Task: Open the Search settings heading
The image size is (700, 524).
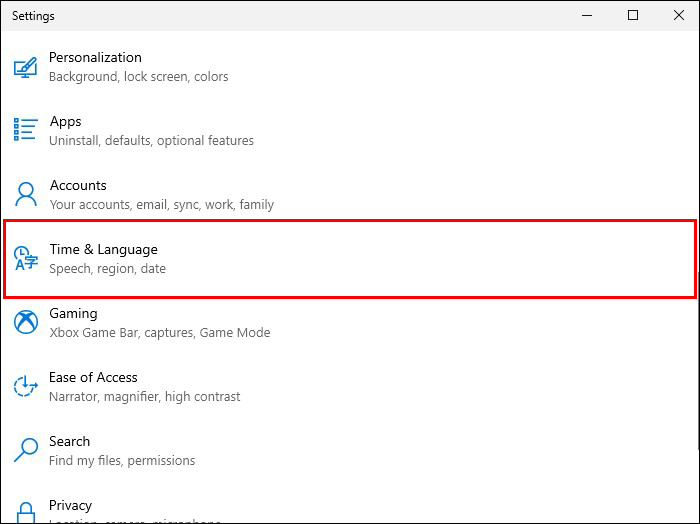Action: tap(69, 442)
